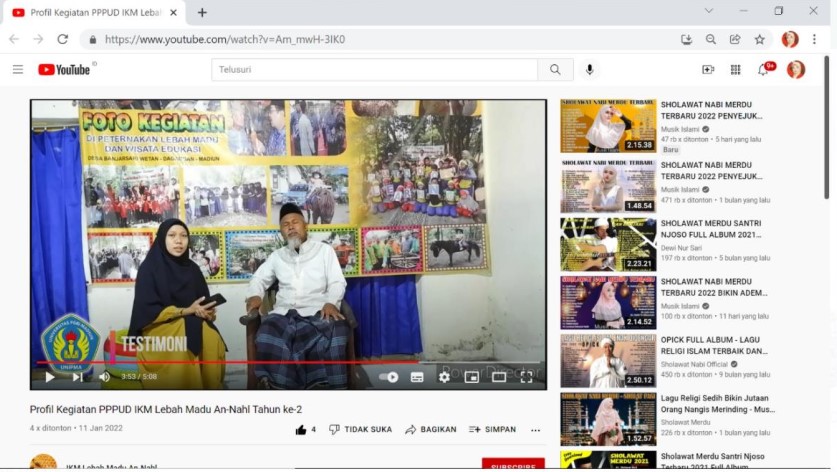The height and width of the screenshot is (472, 837).
Task: Open the YouTube notifications bell
Action: click(x=763, y=70)
